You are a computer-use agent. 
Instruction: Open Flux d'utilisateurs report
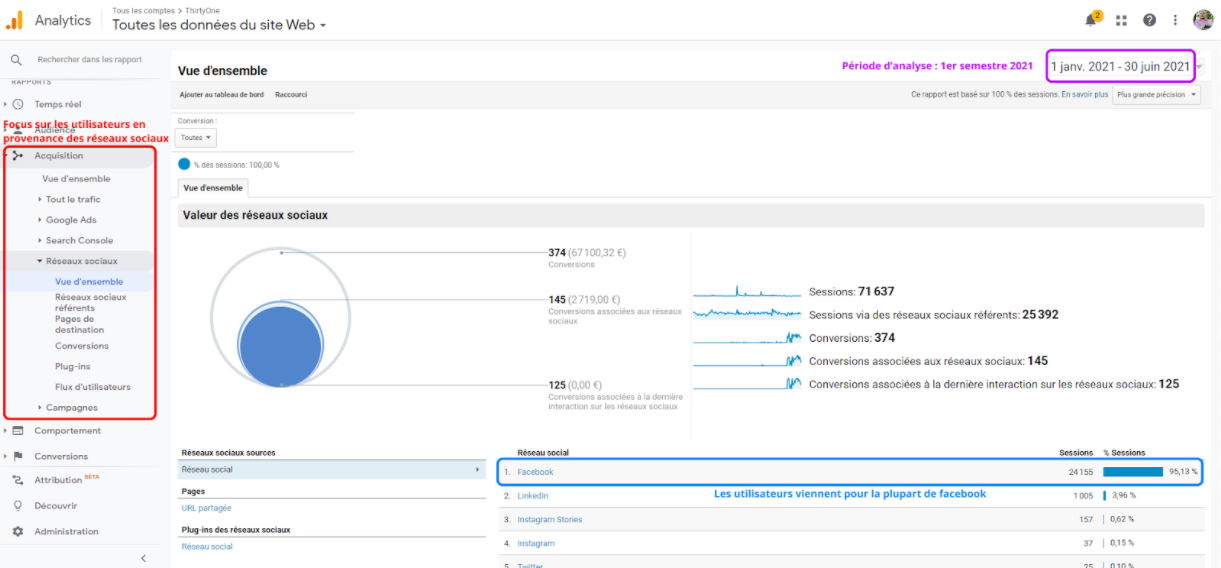93,387
